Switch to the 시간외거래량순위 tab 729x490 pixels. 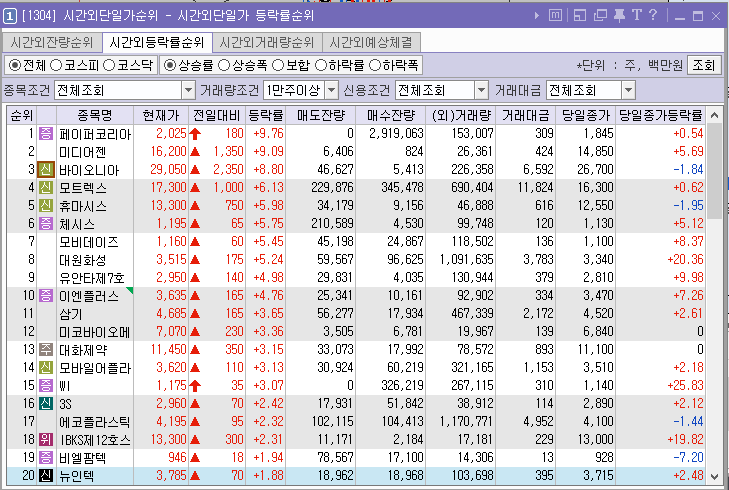click(267, 43)
